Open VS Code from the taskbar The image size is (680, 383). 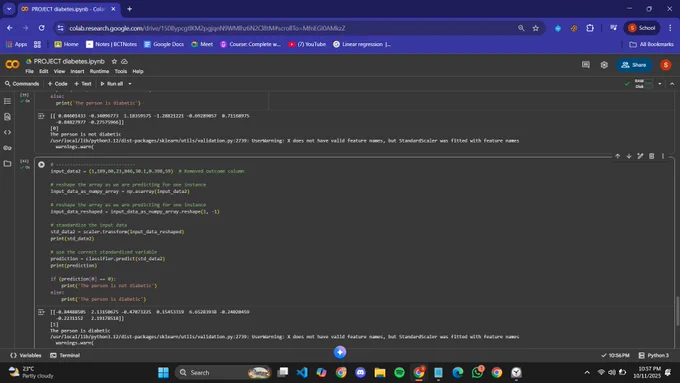[302, 373]
